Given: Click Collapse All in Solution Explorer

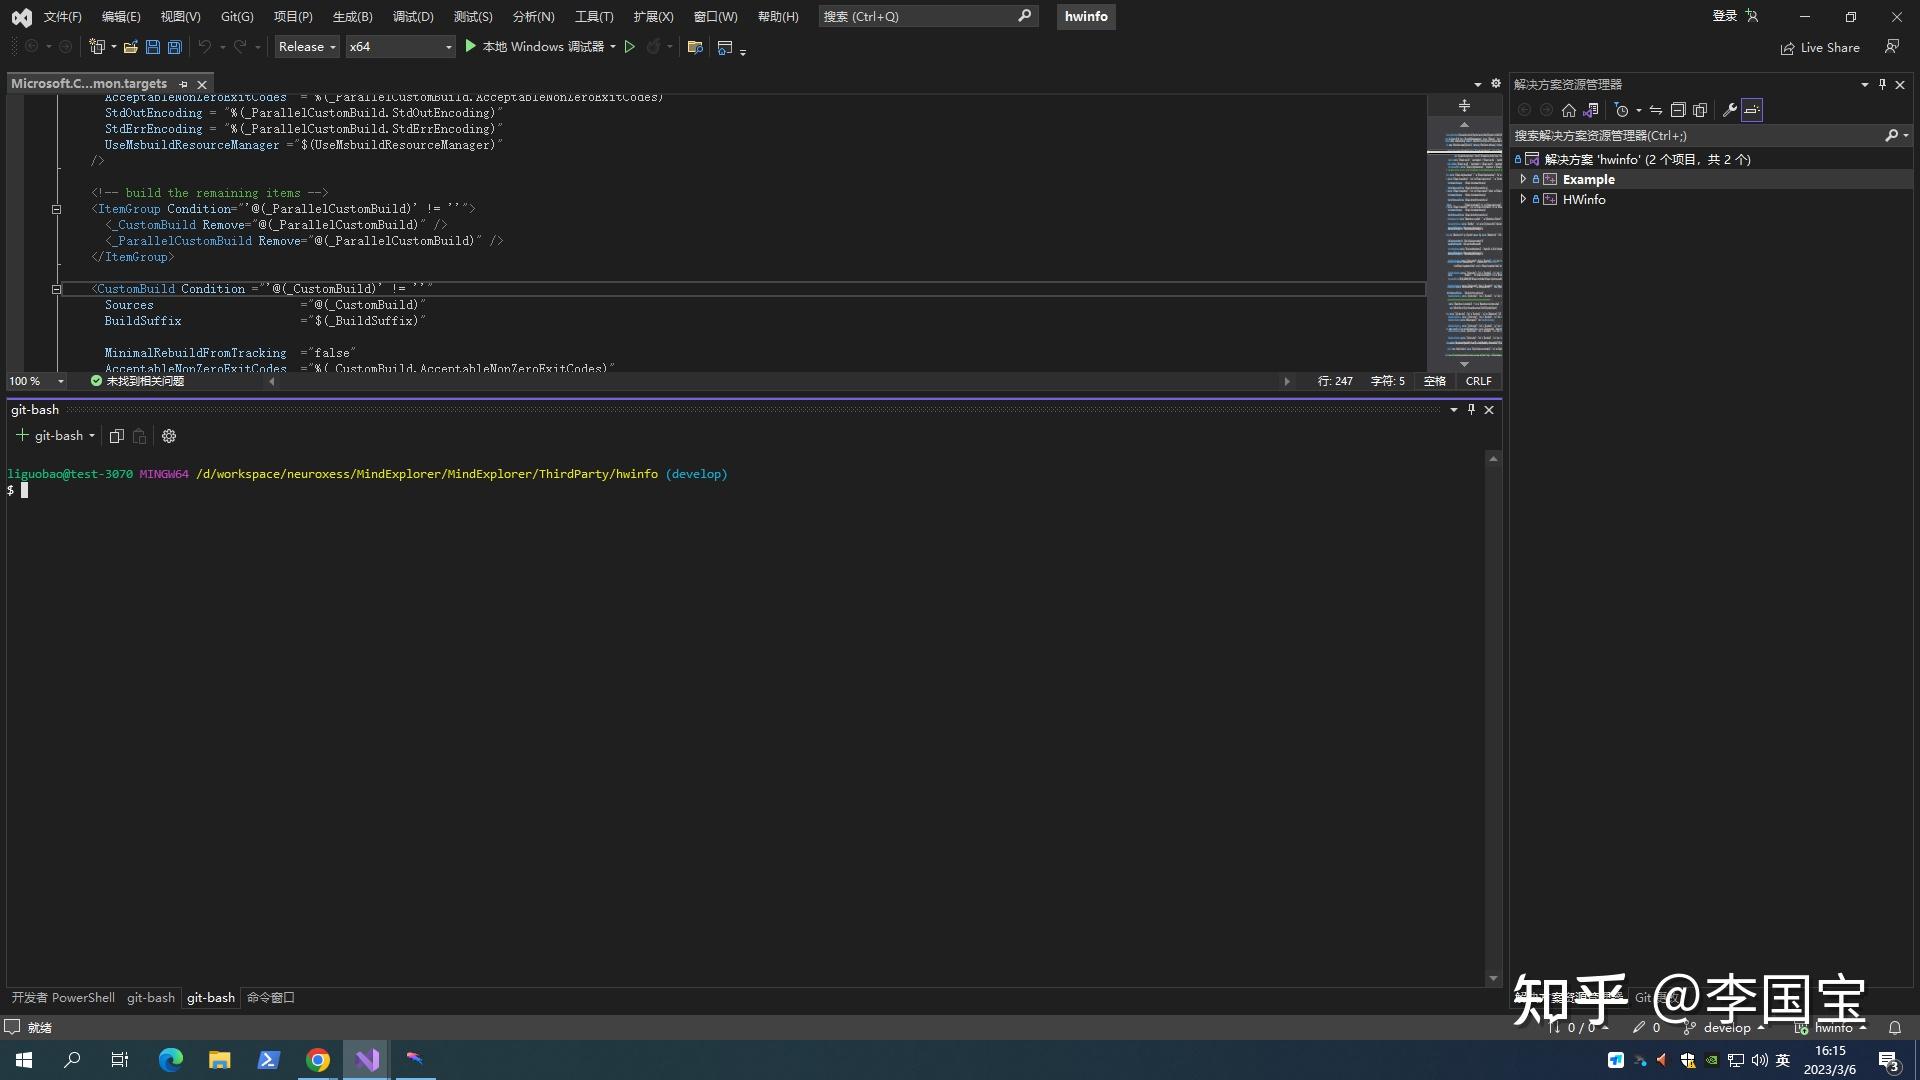Looking at the screenshot, I should coord(1678,110).
